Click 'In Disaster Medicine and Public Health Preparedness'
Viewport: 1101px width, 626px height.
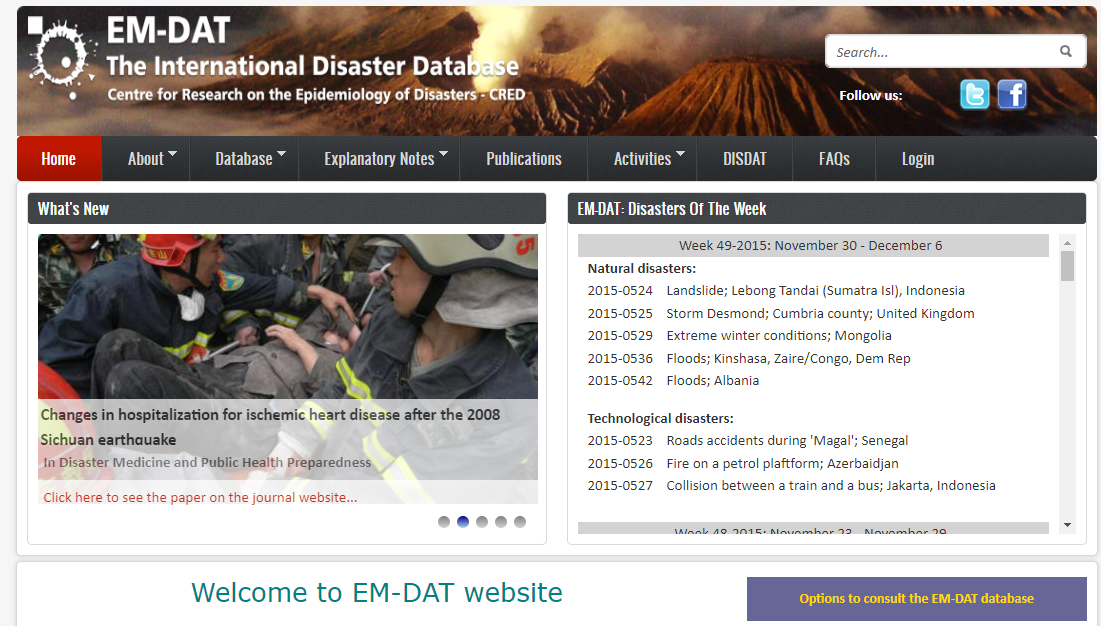[207, 462]
